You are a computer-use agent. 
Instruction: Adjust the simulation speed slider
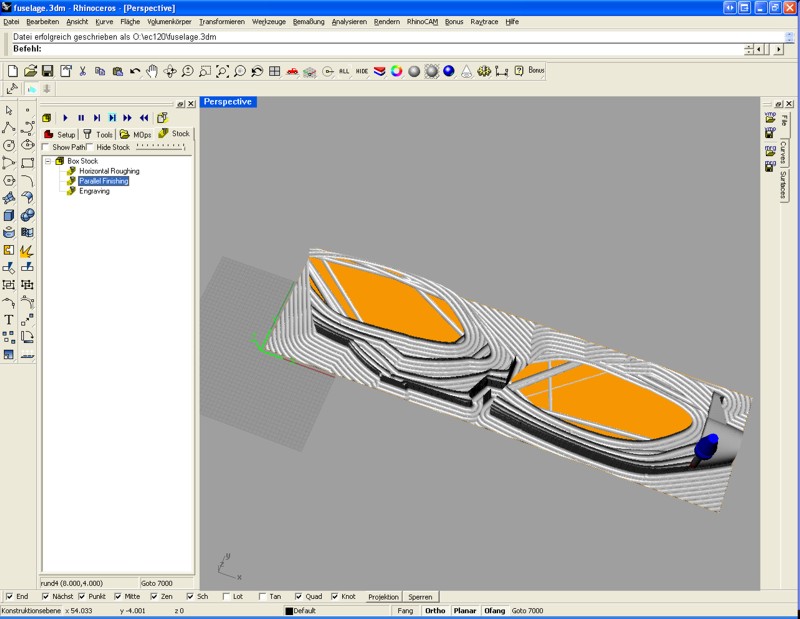(x=160, y=147)
